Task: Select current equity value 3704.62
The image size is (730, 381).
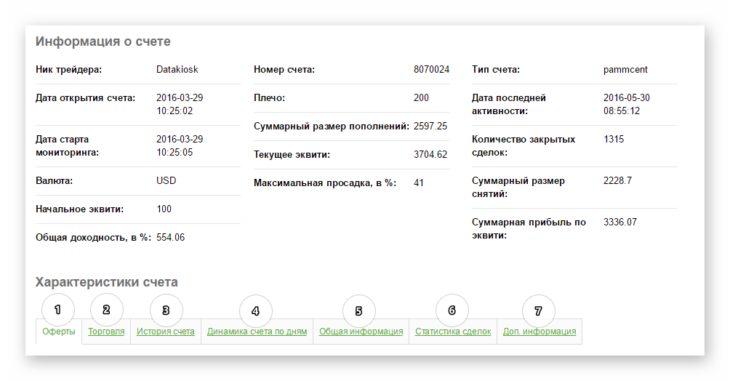Action: [430, 155]
